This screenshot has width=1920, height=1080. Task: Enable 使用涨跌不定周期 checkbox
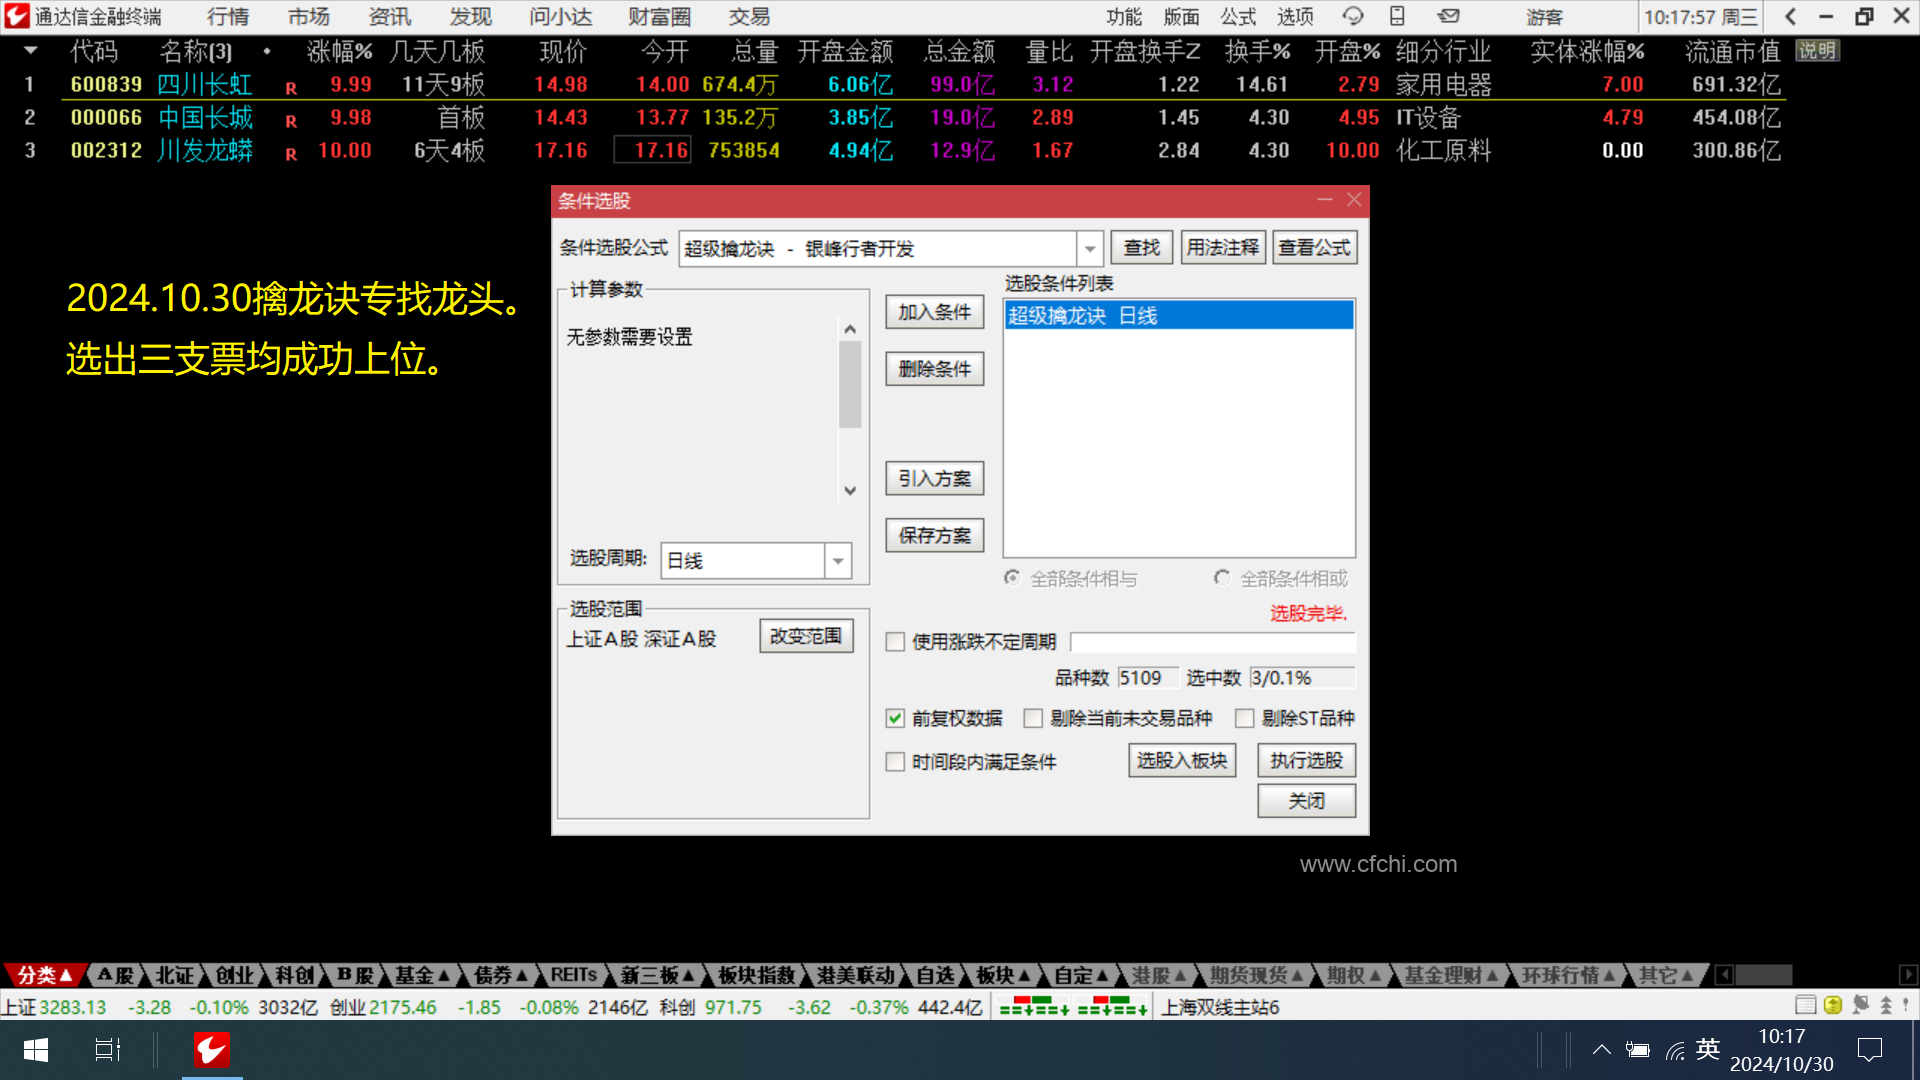coord(895,642)
